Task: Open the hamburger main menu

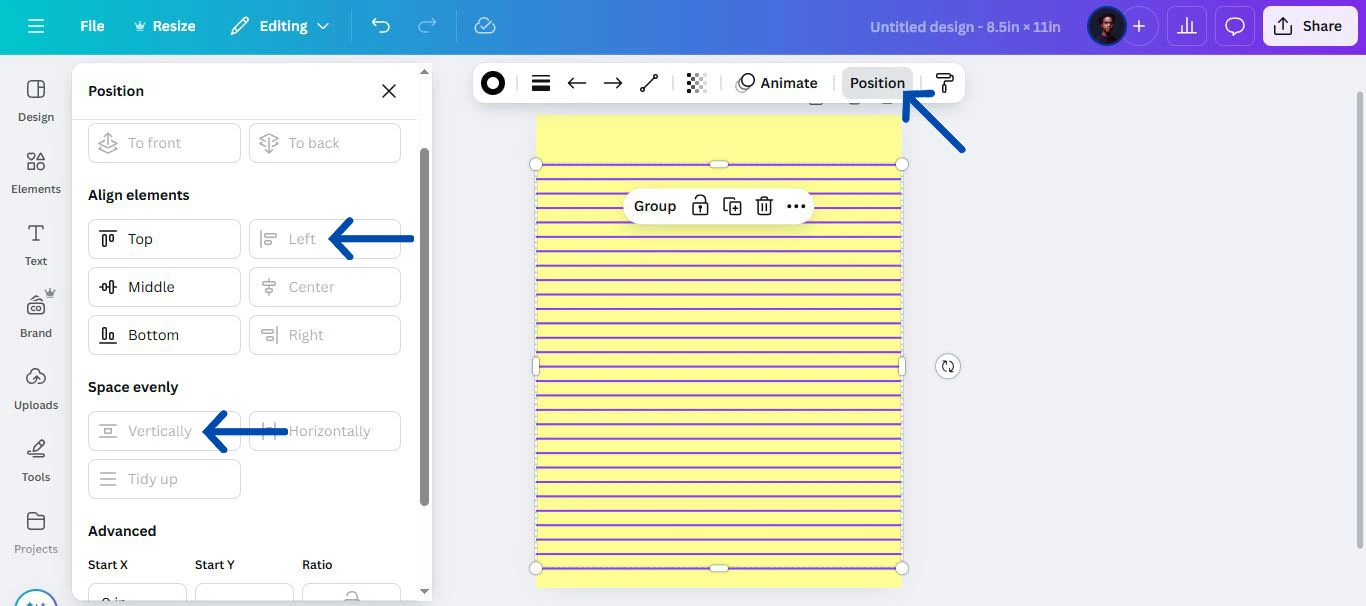Action: [x=36, y=26]
